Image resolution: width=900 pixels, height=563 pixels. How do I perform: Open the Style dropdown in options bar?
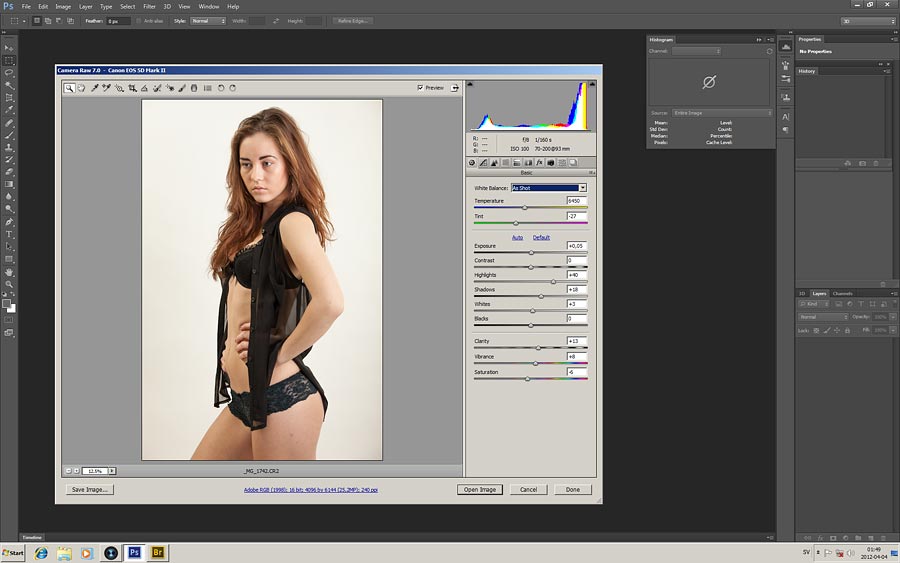(208, 20)
